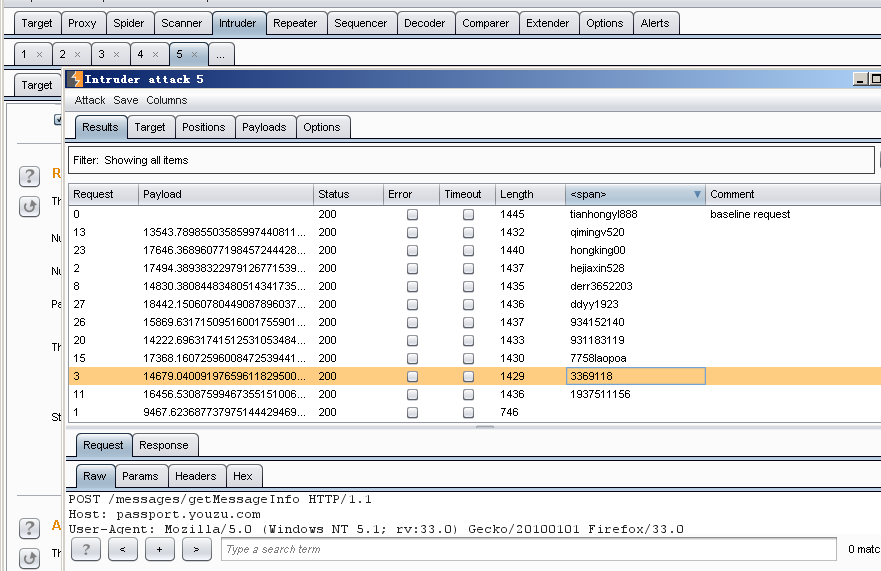
Task: Open the Alerts tab
Action: (655, 23)
